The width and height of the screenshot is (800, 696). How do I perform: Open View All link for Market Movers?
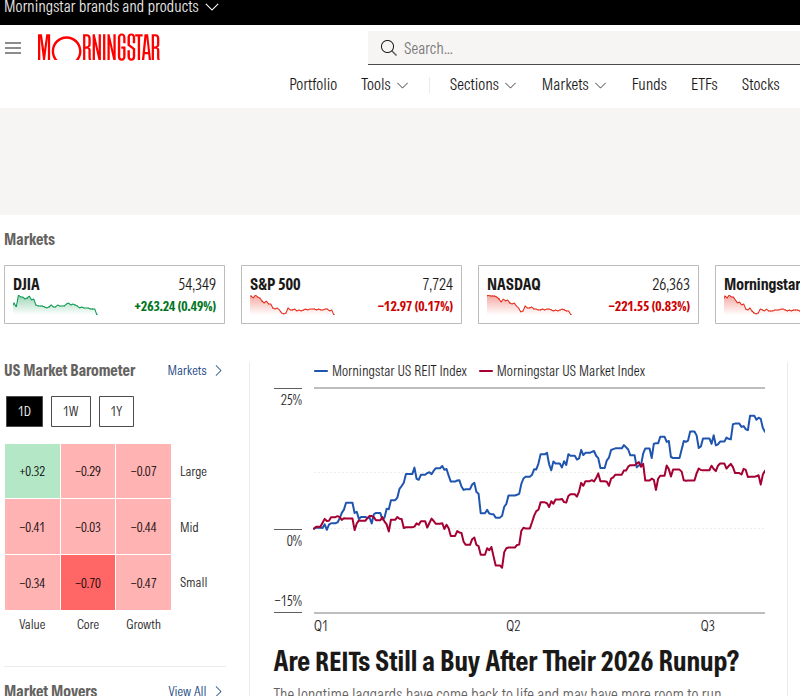point(195,690)
